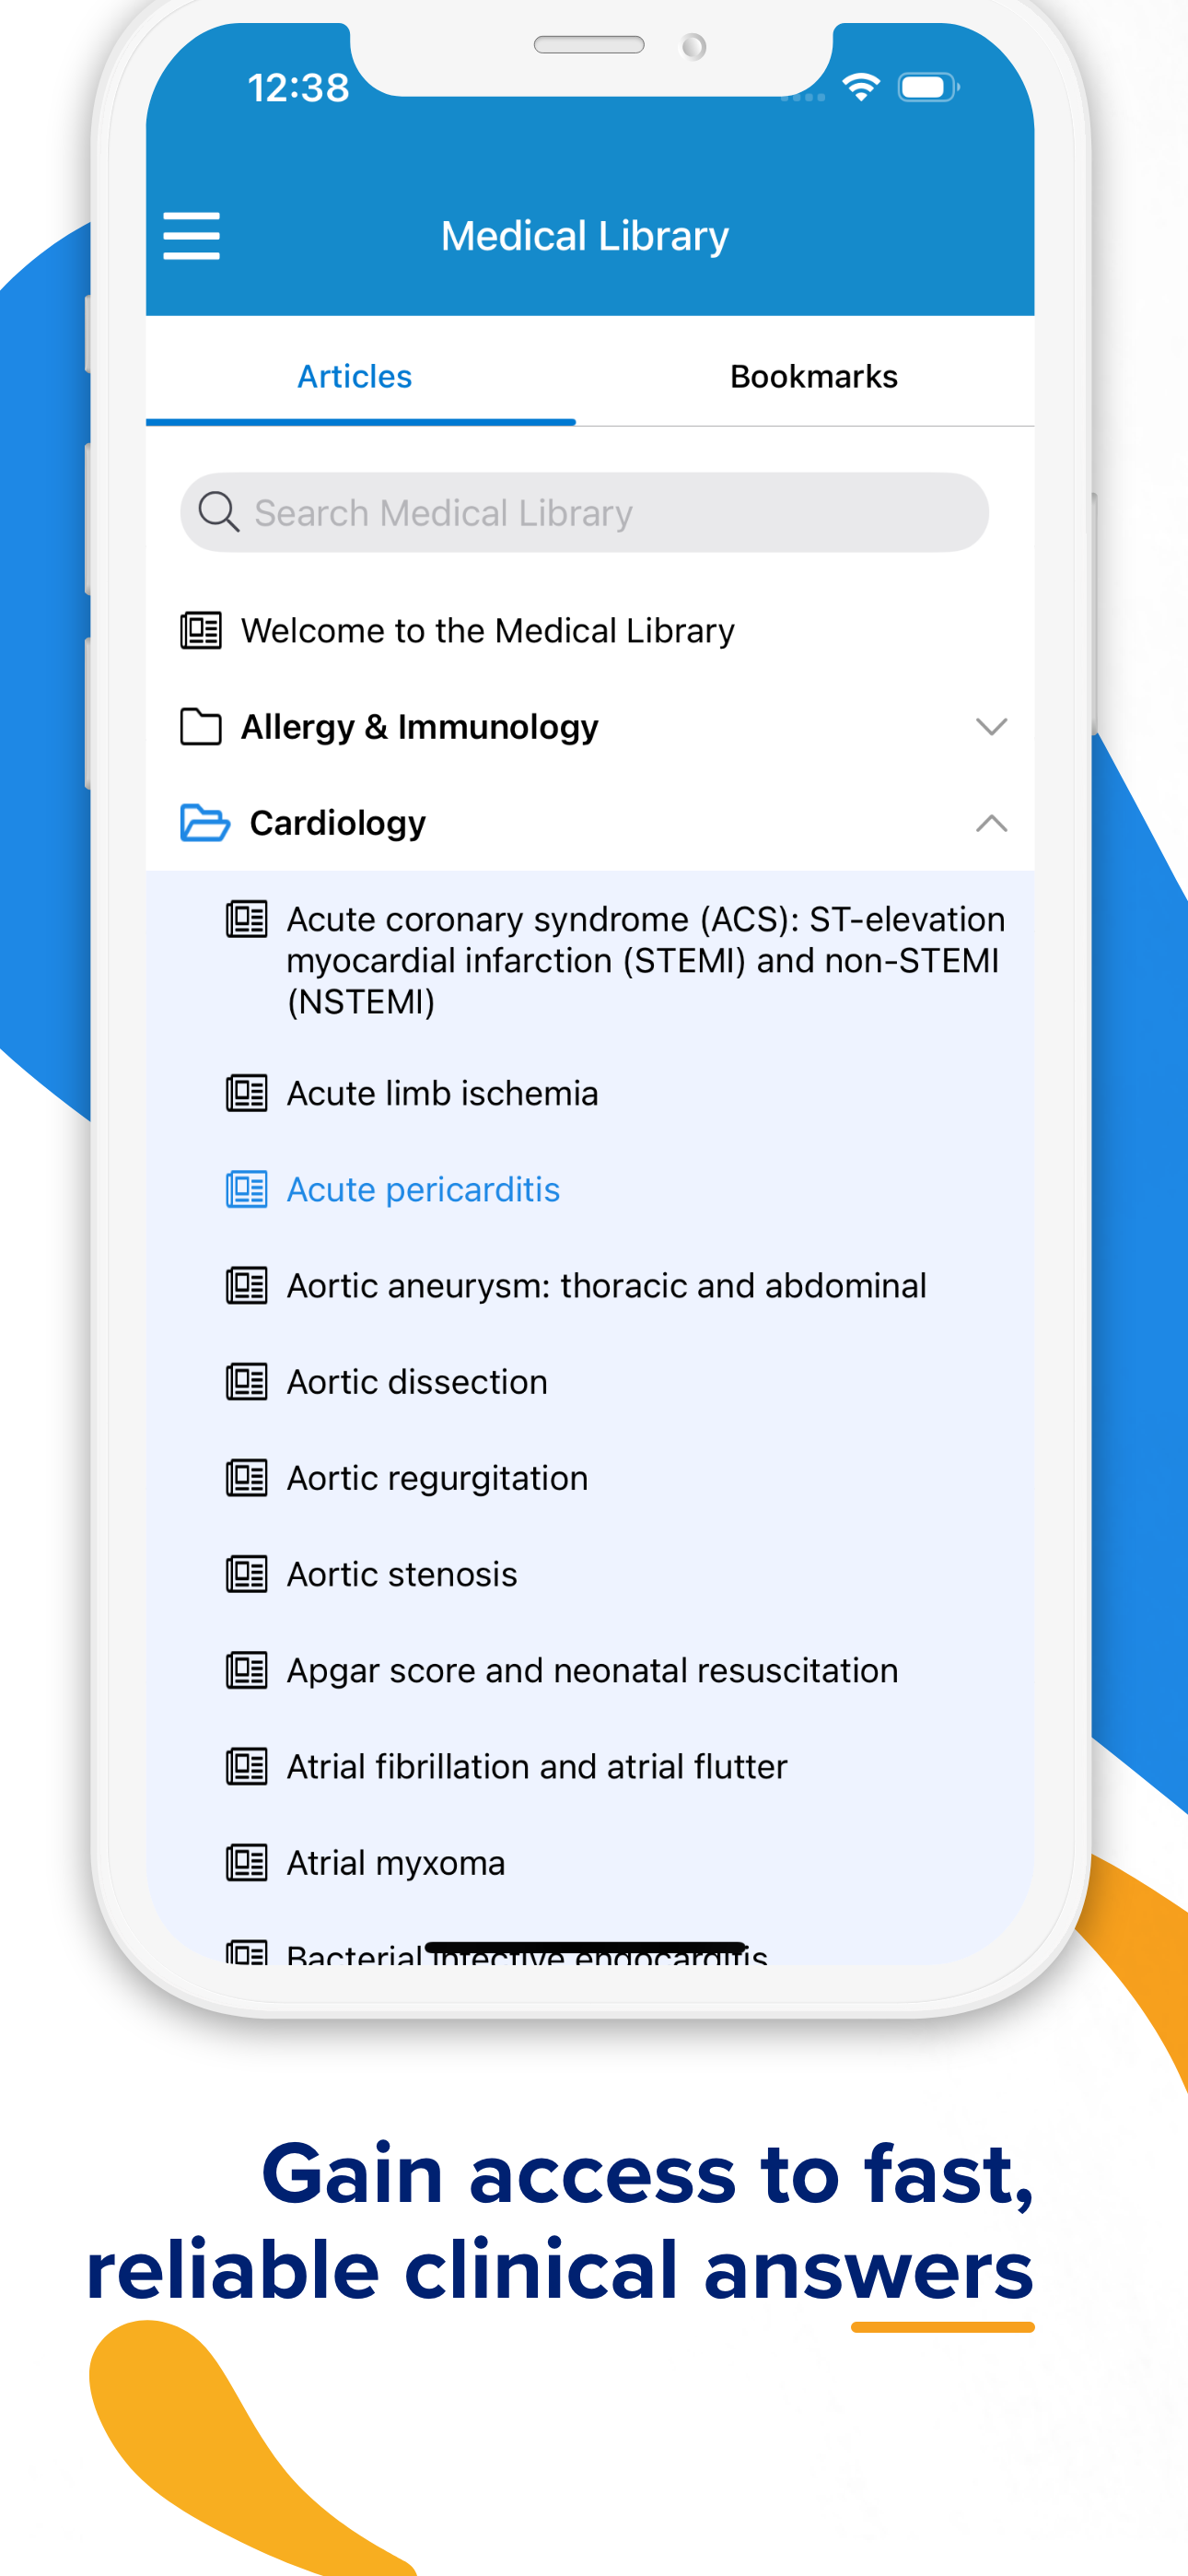
Task: Click the Welcome article newspaper icon
Action: click(x=200, y=631)
